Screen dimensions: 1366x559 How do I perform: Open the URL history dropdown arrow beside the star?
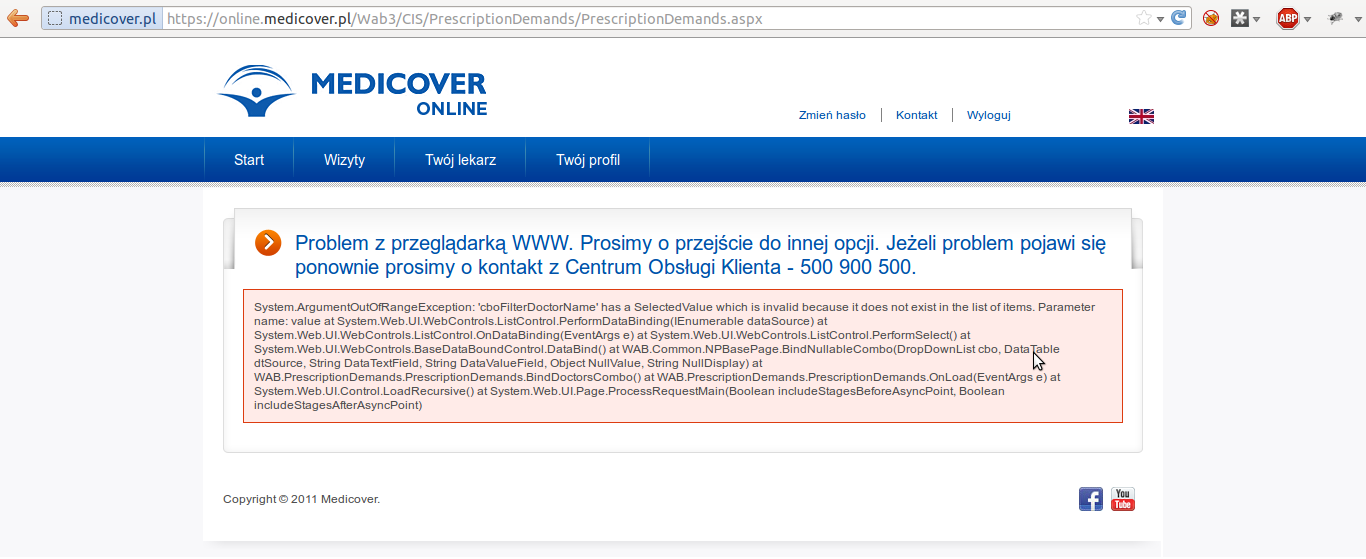tap(1160, 19)
